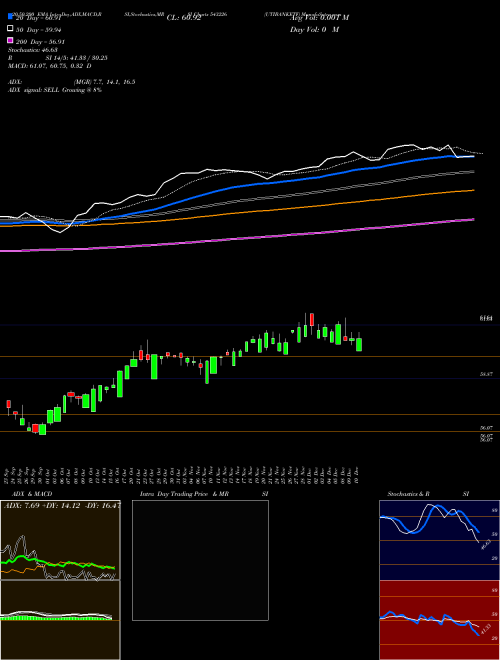
Task: Open the empty Intra Day Trading chart box
Action: (200, 560)
